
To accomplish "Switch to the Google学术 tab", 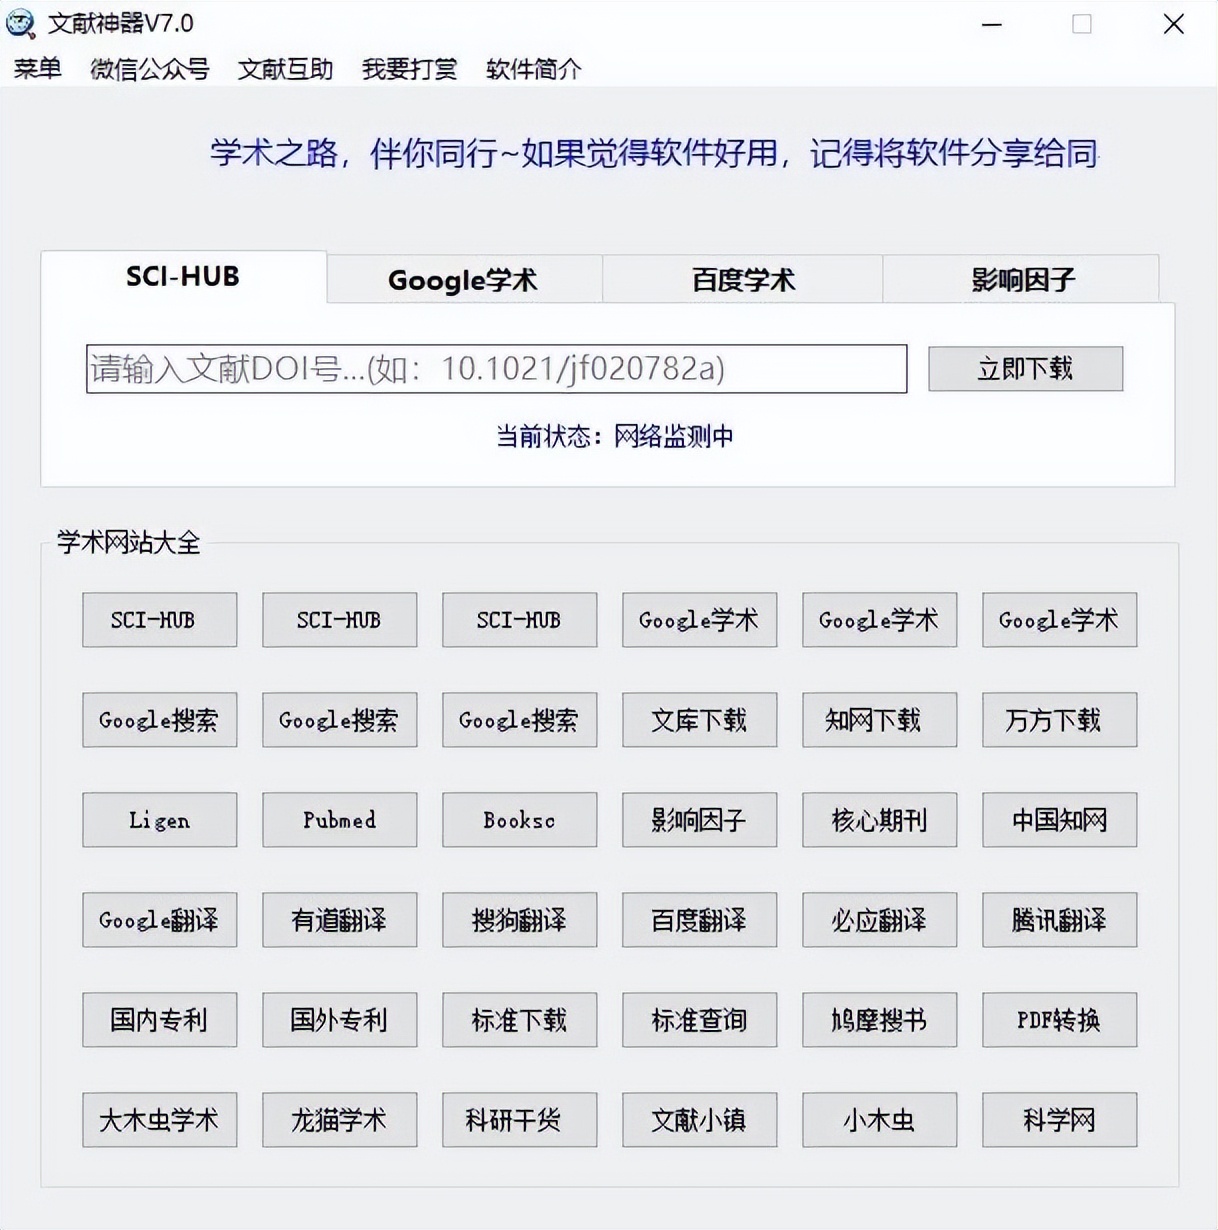I will pos(463,280).
